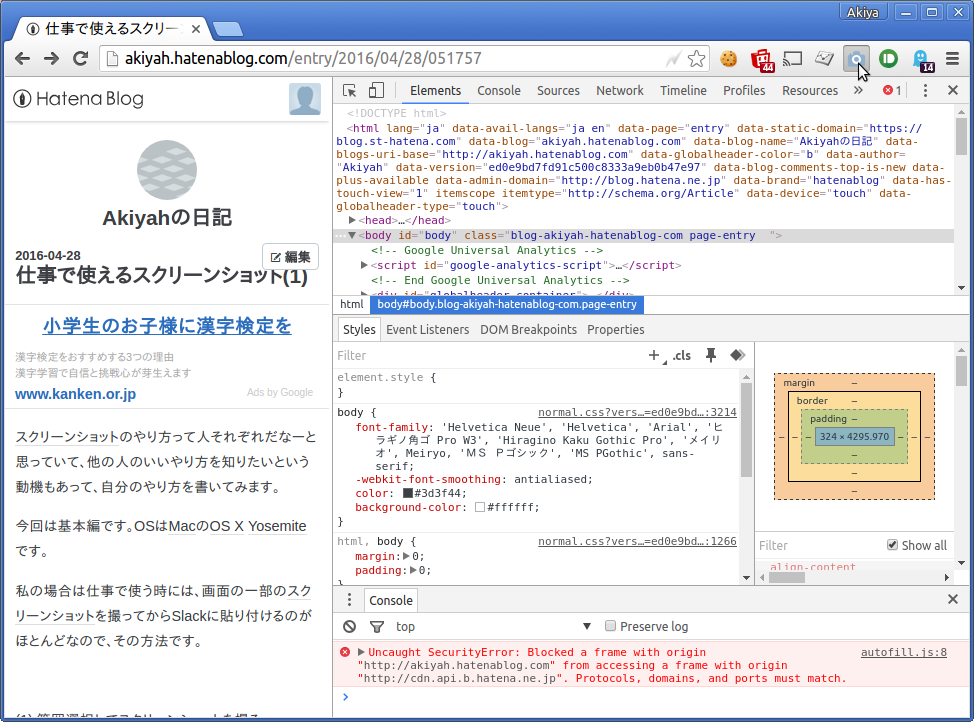Open the Profiles tab

[x=744, y=91]
